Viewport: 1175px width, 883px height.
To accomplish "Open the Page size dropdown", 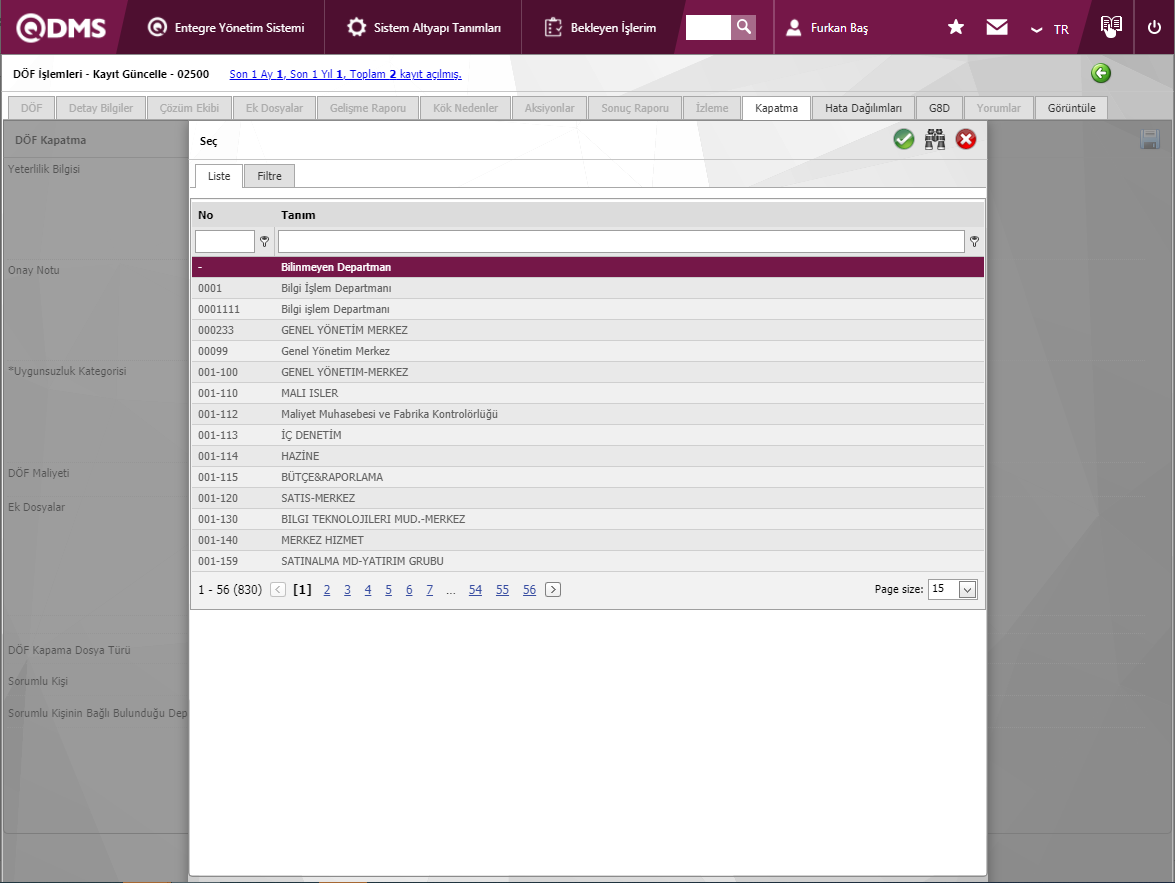I will 966,589.
